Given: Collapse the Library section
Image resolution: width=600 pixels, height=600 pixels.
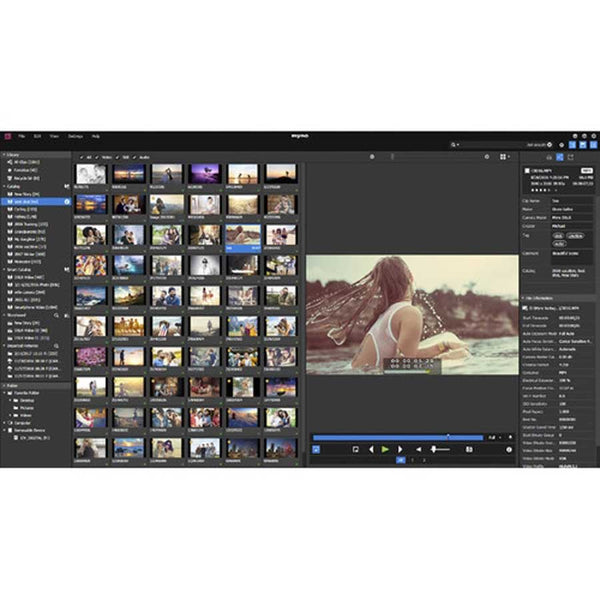Looking at the screenshot, I should (x=4, y=156).
